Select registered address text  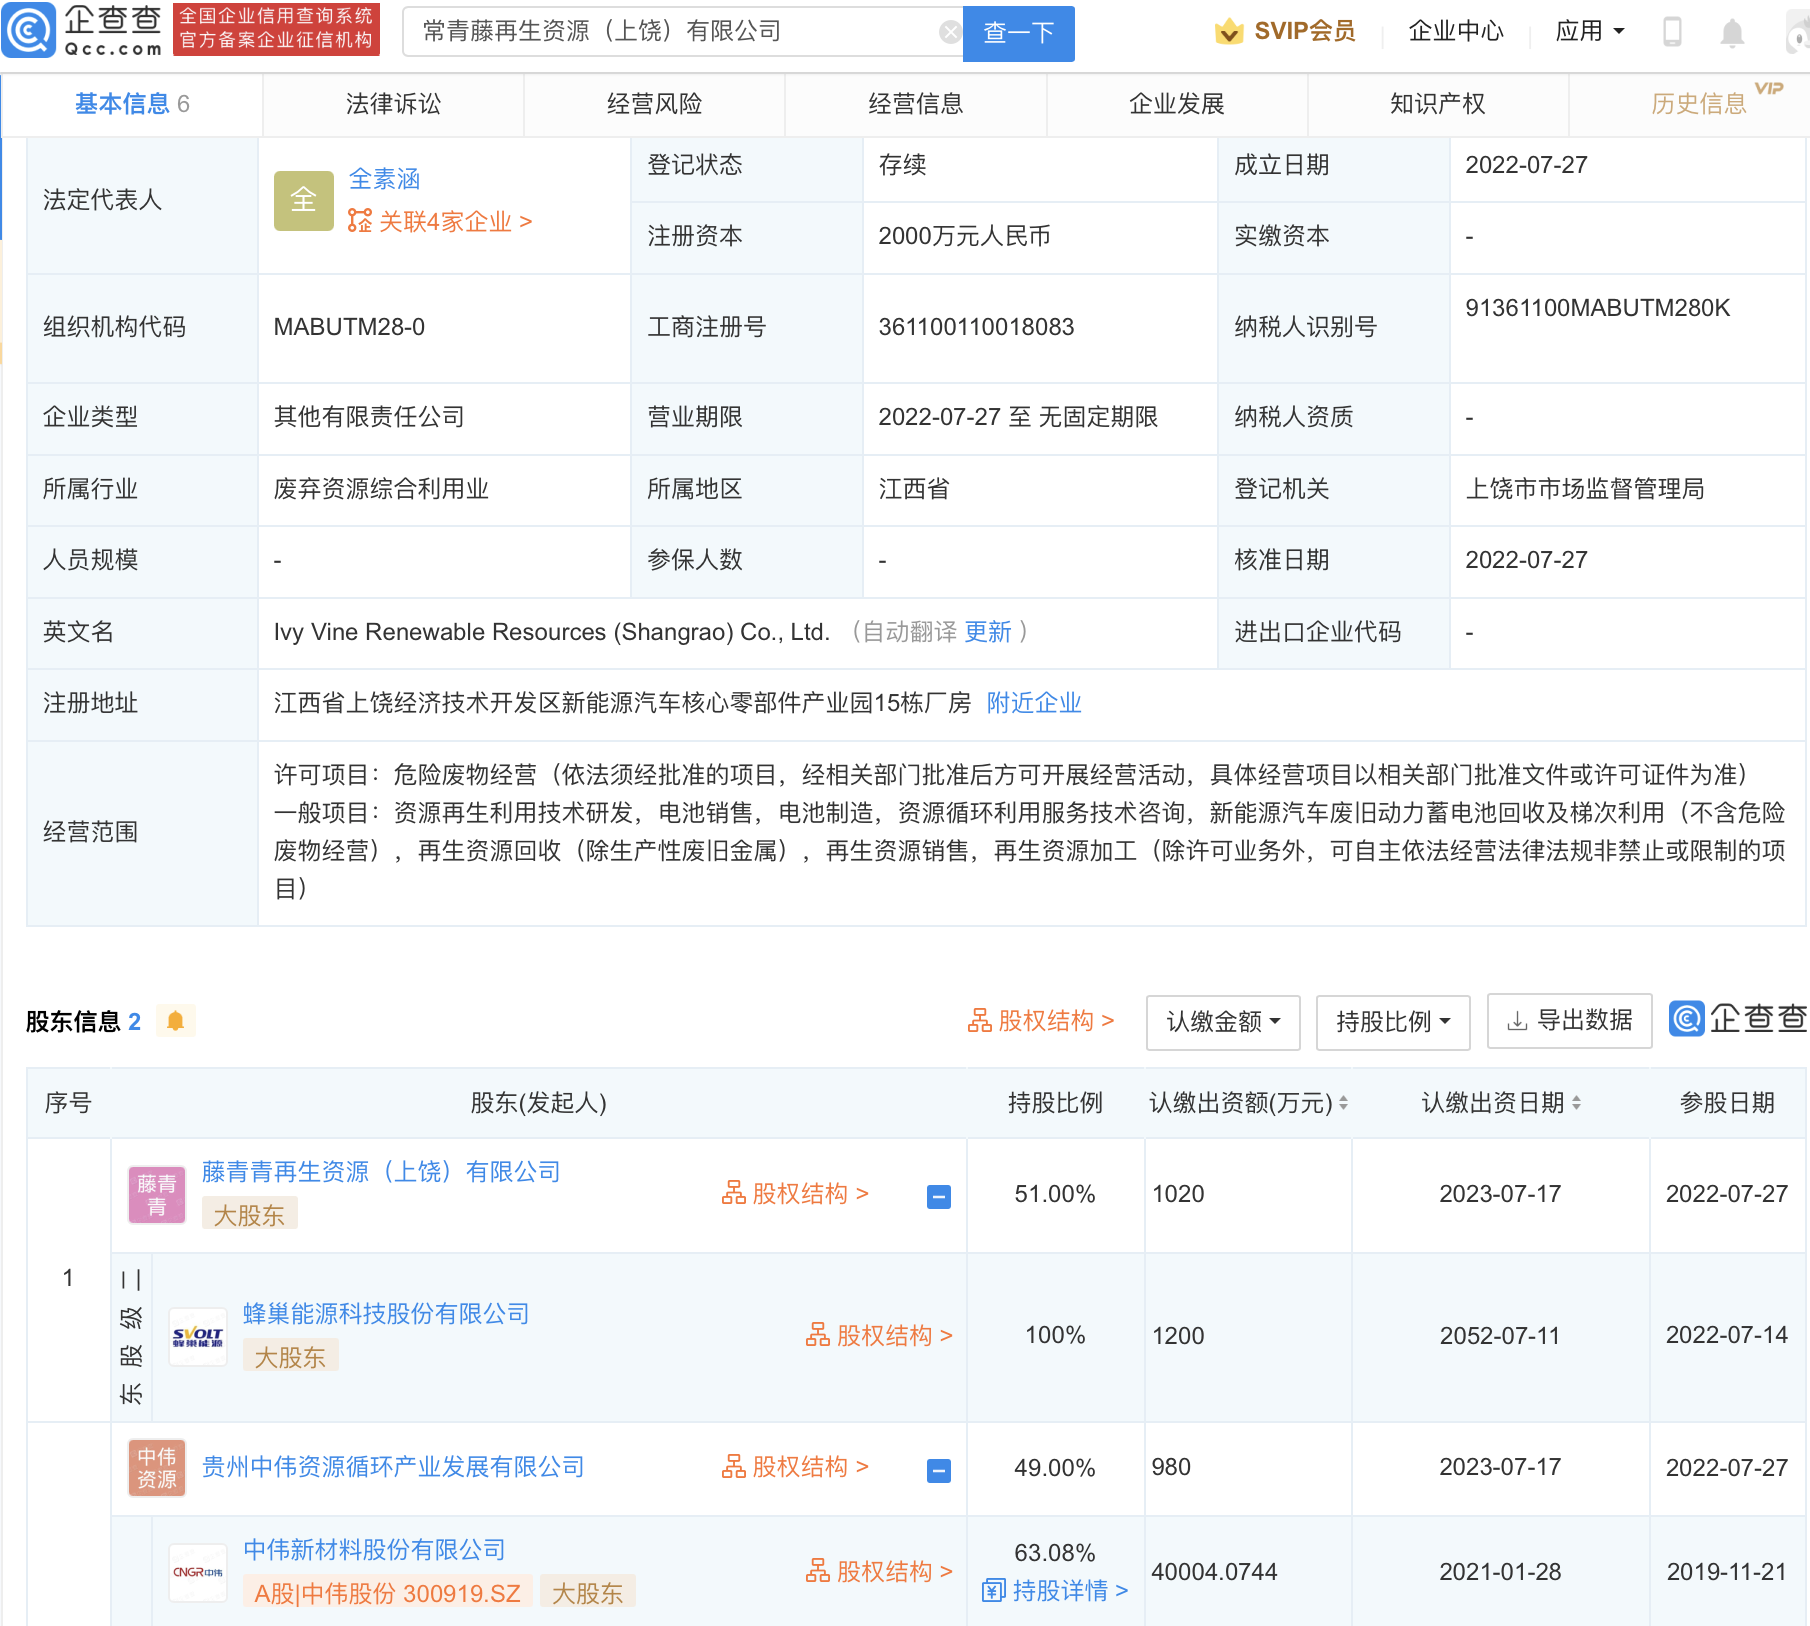(622, 703)
